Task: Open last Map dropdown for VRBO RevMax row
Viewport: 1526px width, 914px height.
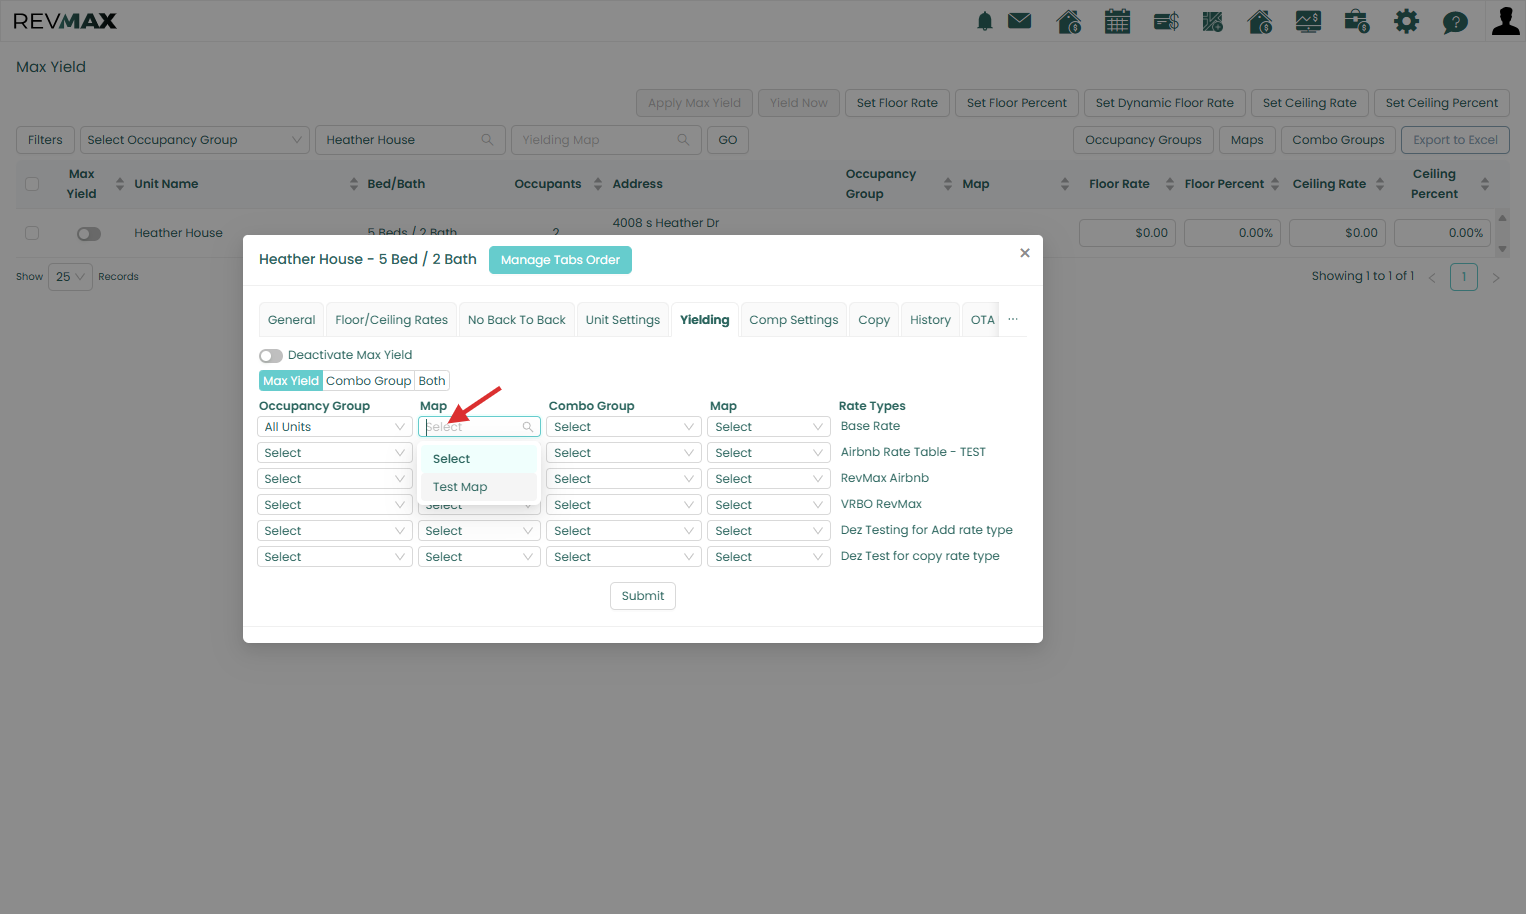Action: 768,505
